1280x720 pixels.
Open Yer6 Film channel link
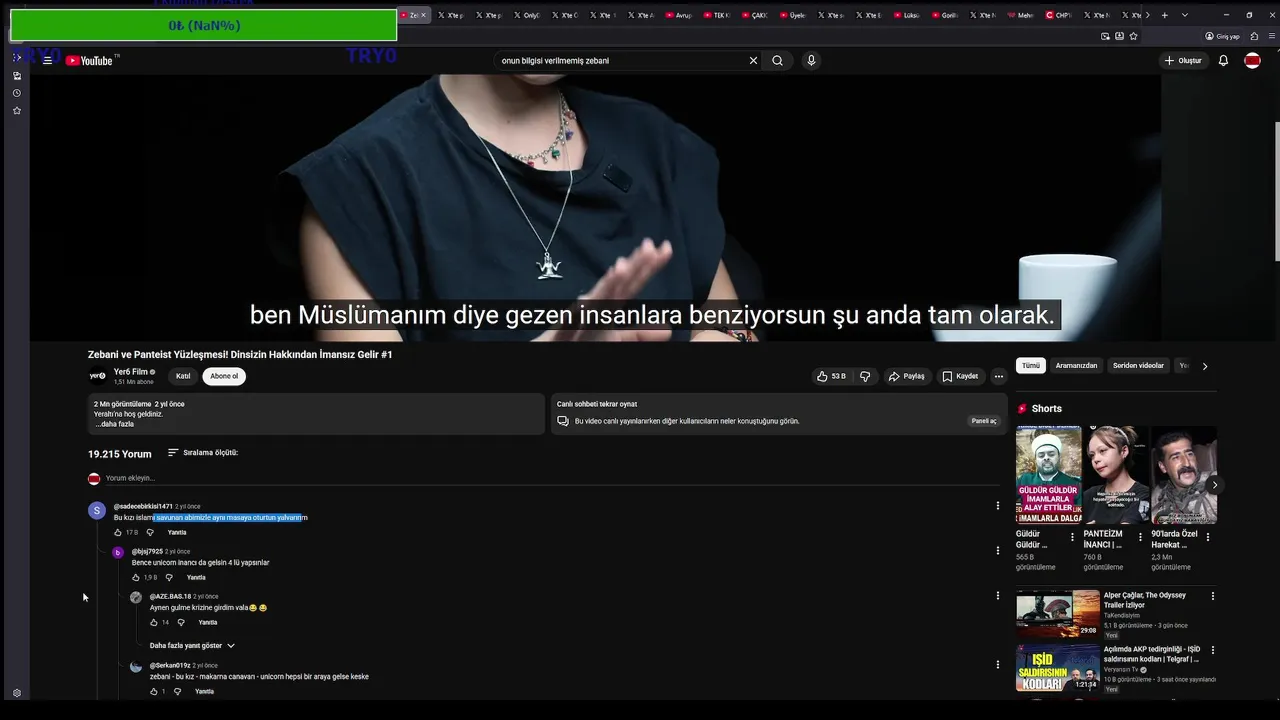coord(130,372)
